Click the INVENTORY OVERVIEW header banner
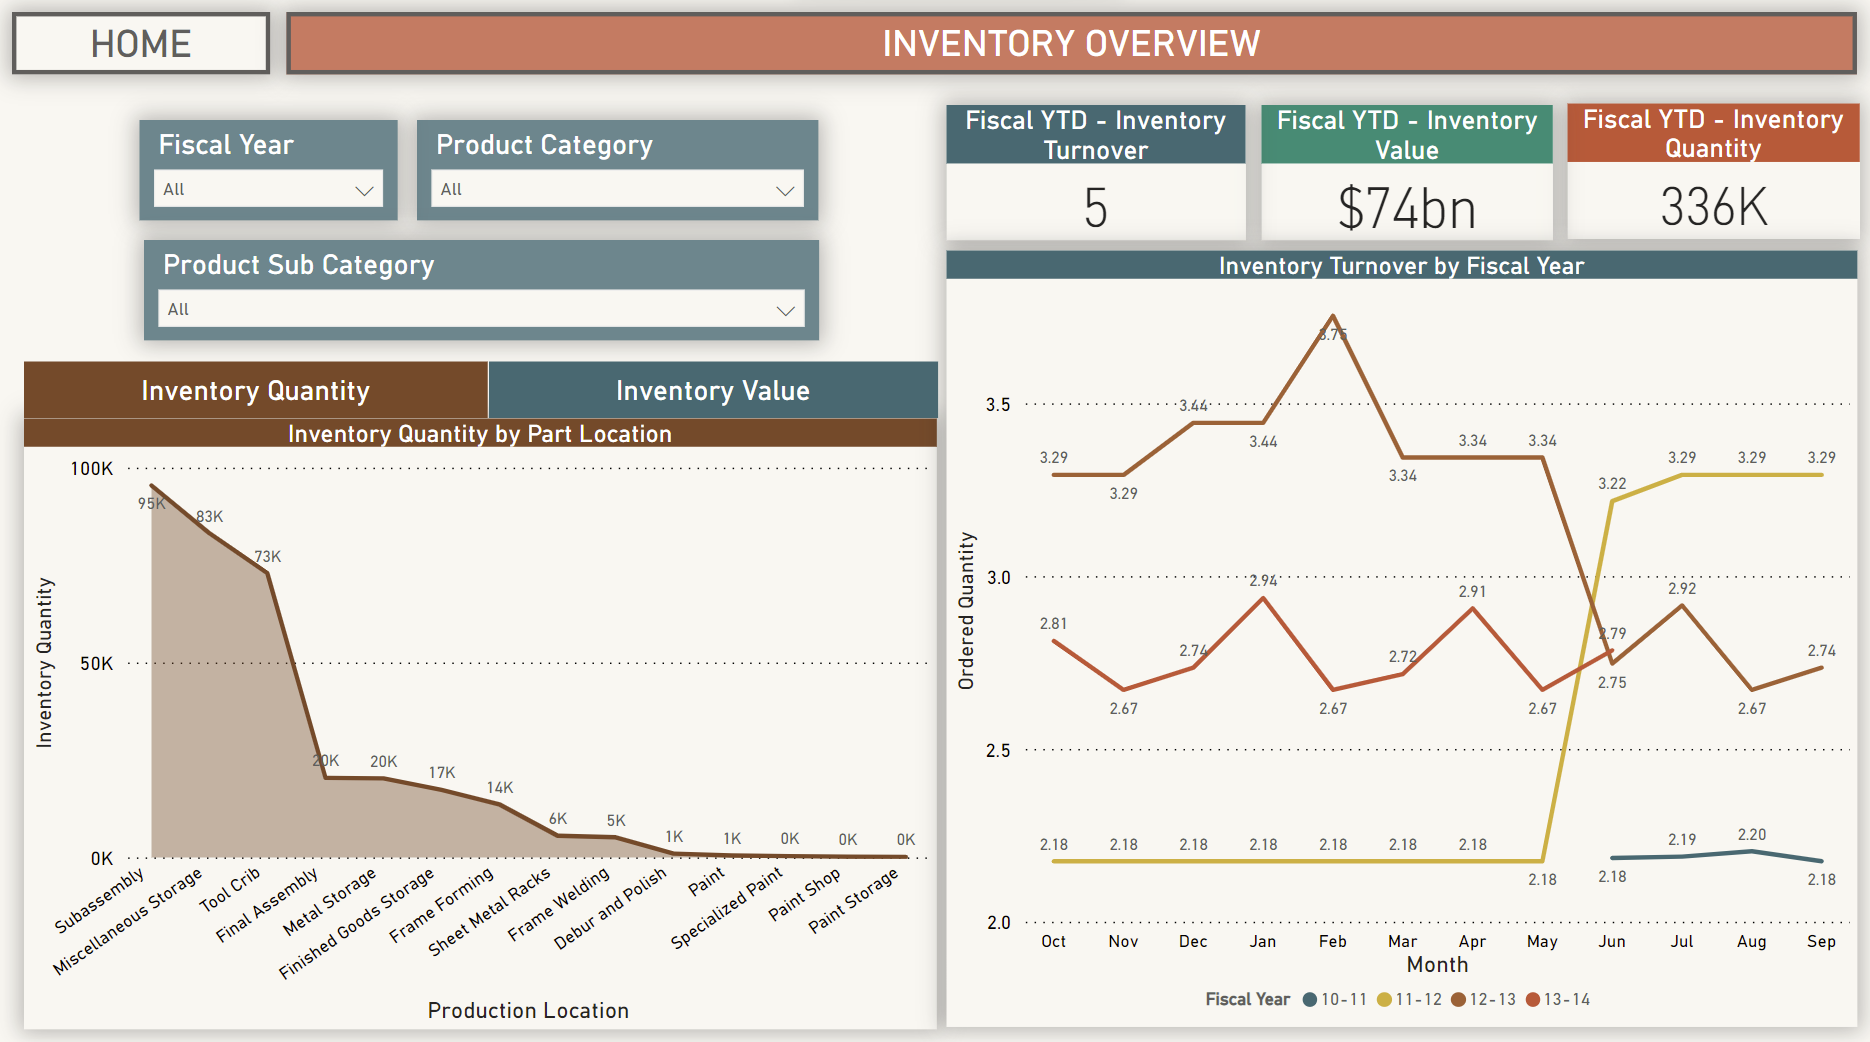The height and width of the screenshot is (1042, 1870). [x=1071, y=43]
